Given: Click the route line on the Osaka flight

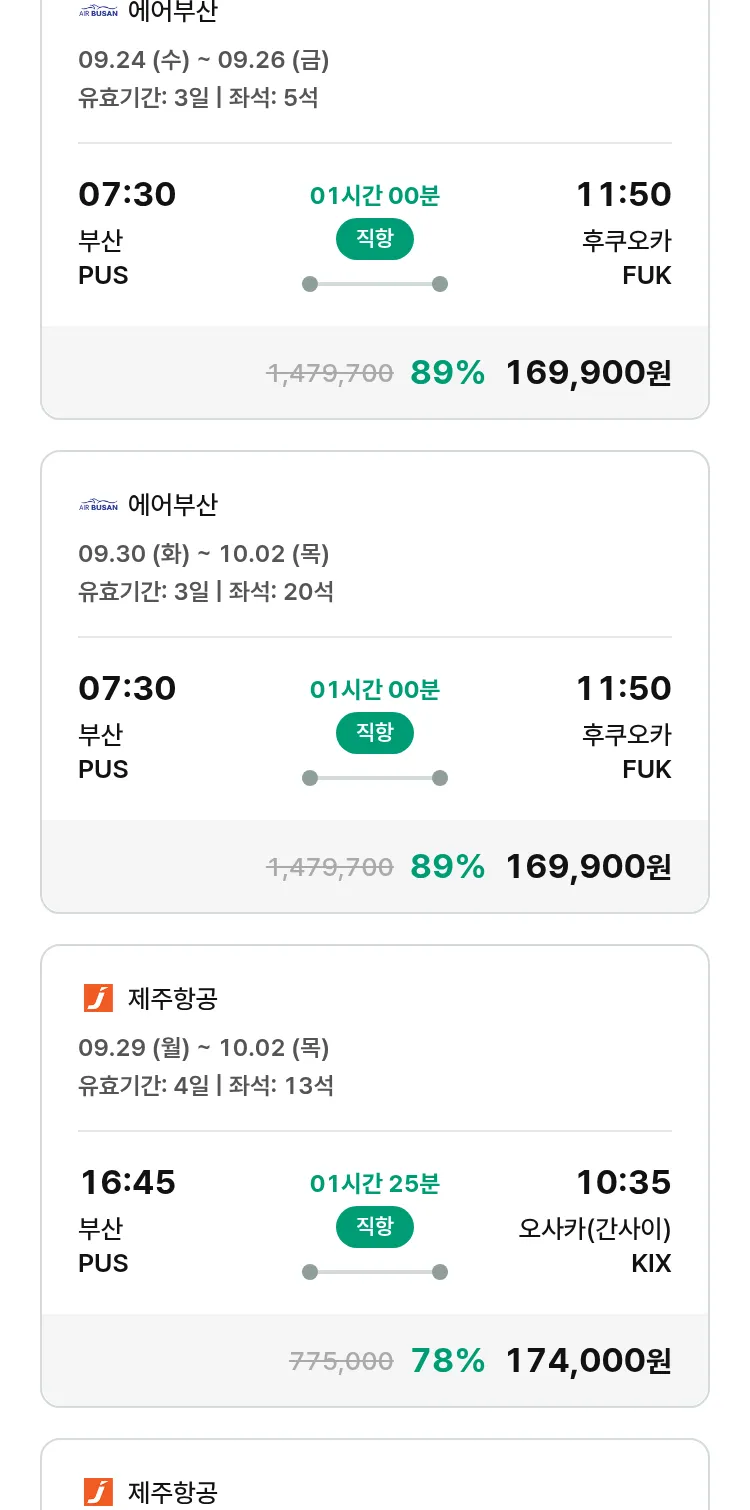Looking at the screenshot, I should tap(374, 1272).
